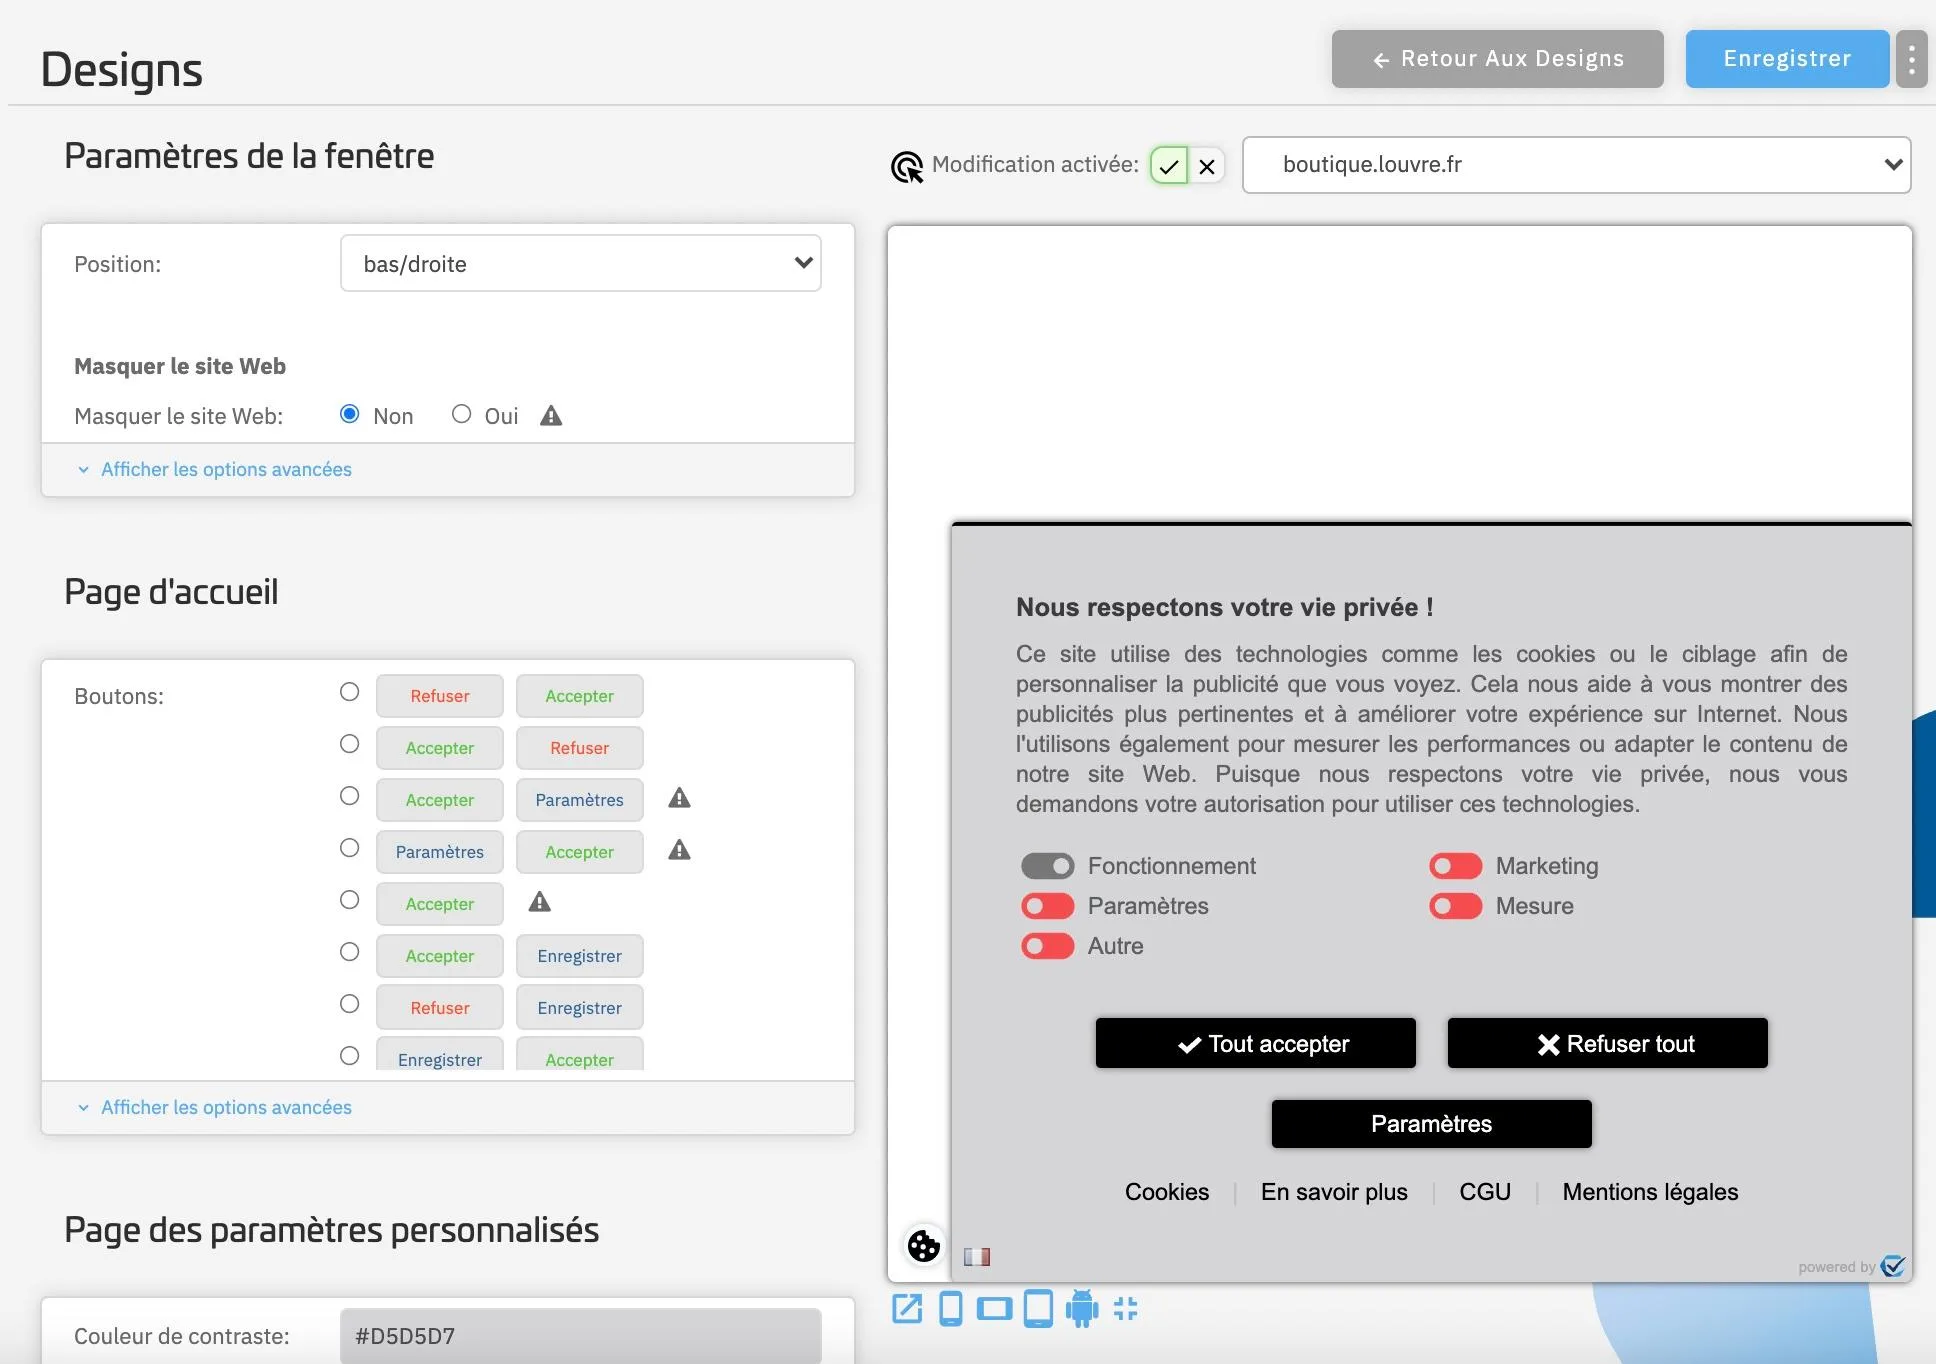
Task: Click the modification cursor icon
Action: (x=907, y=167)
